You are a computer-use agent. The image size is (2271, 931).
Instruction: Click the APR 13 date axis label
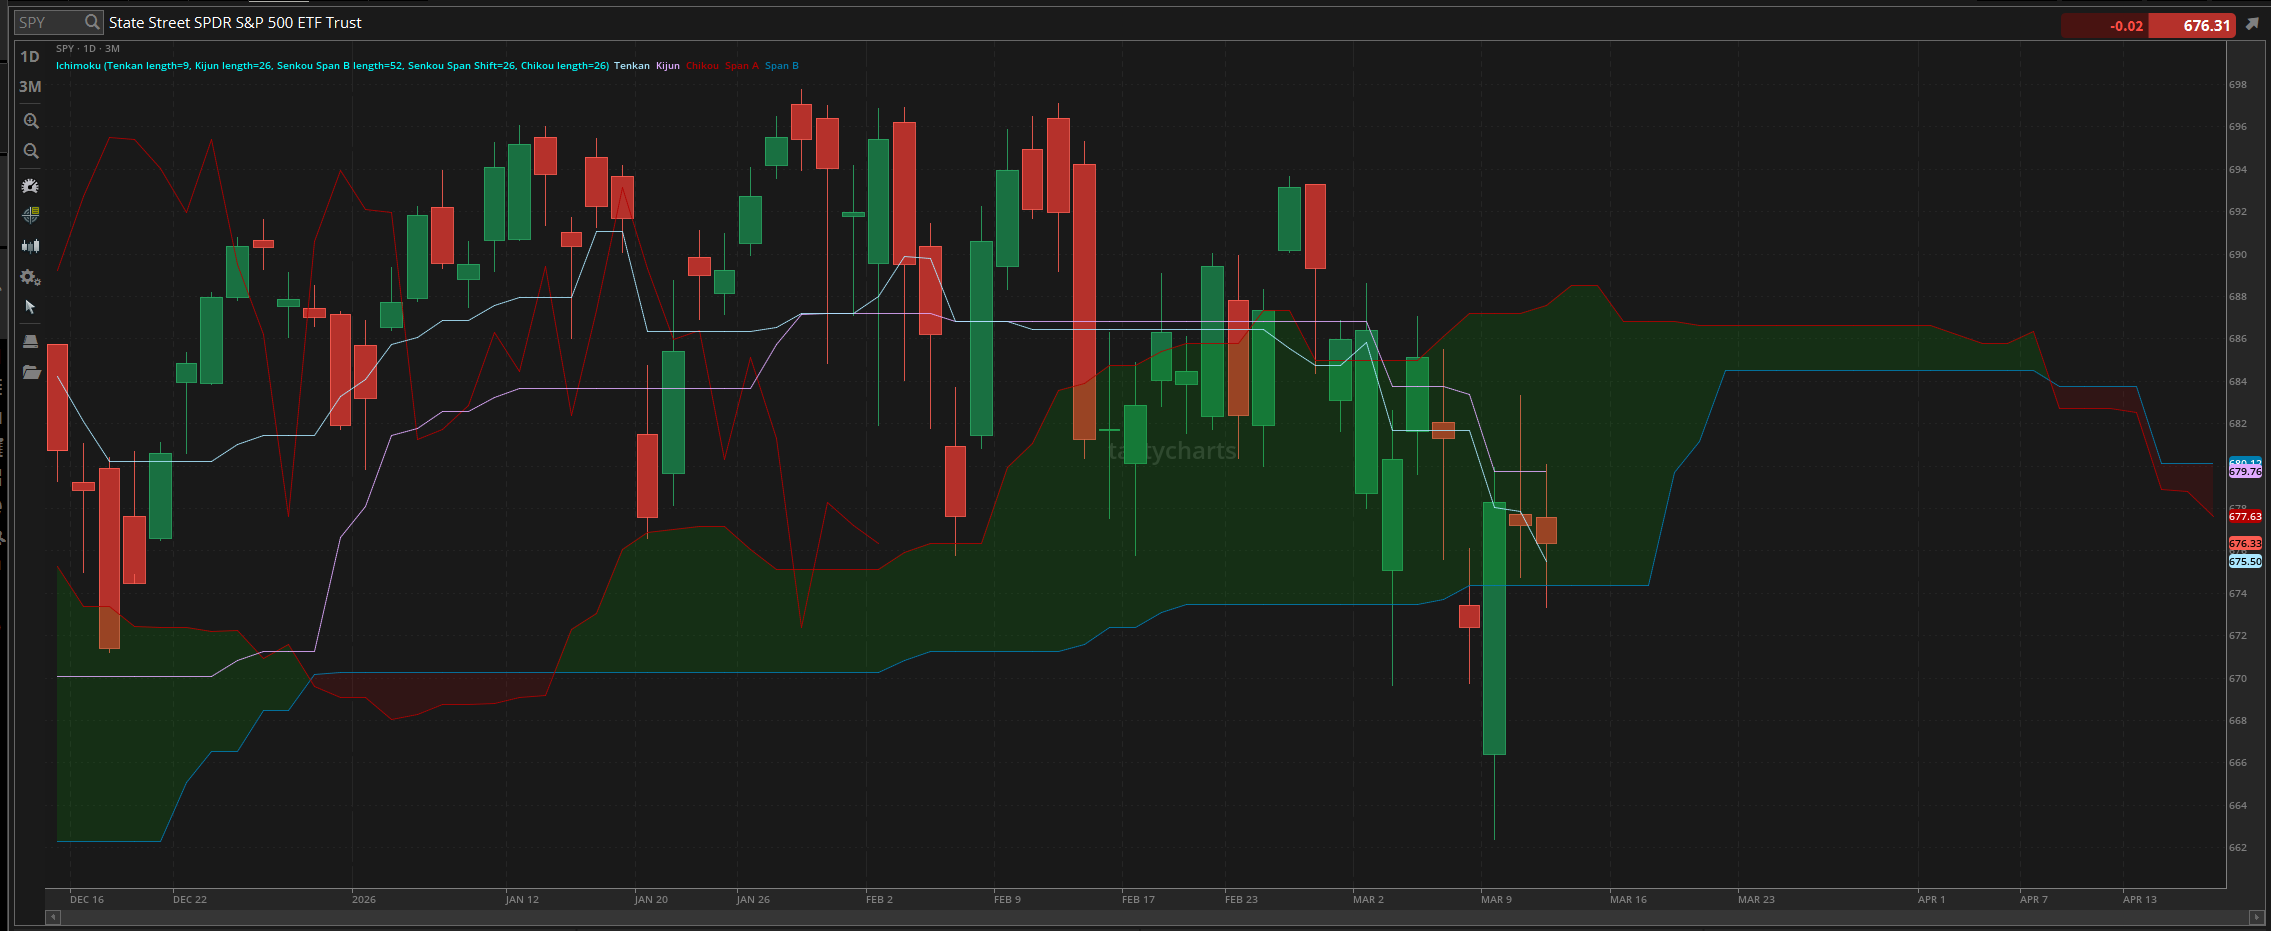2140,900
